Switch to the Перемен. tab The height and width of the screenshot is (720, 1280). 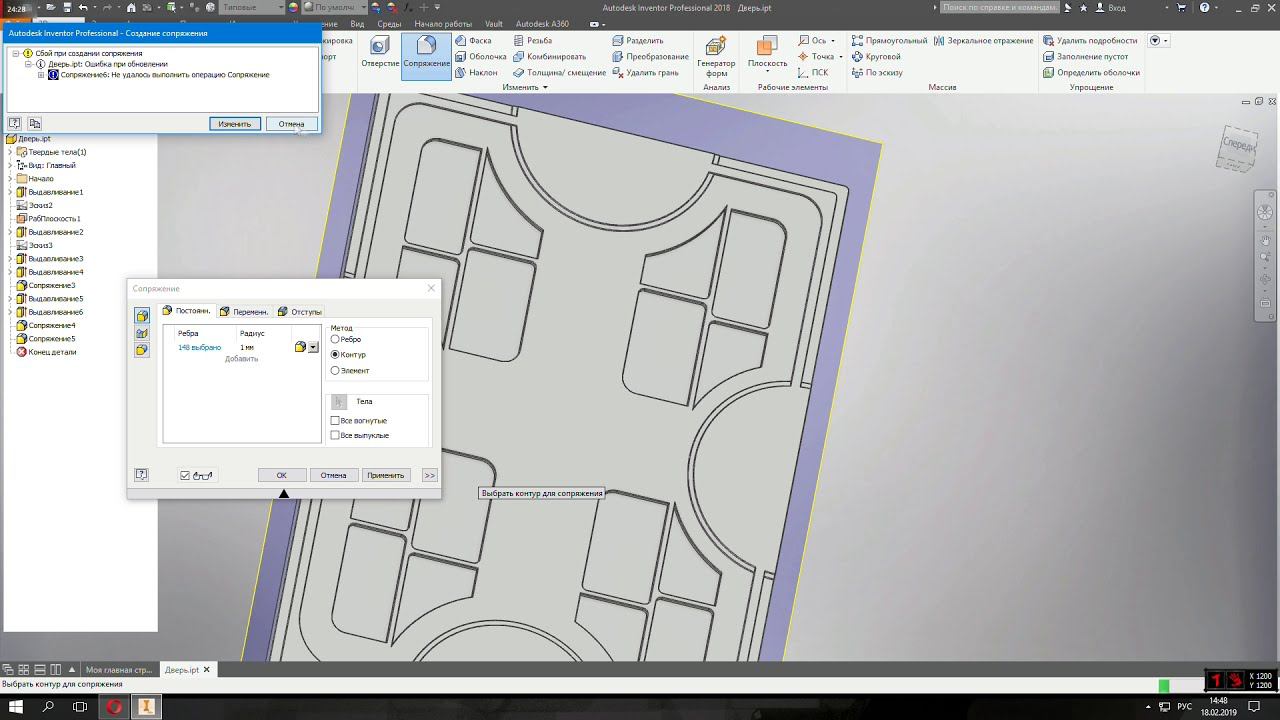(244, 312)
